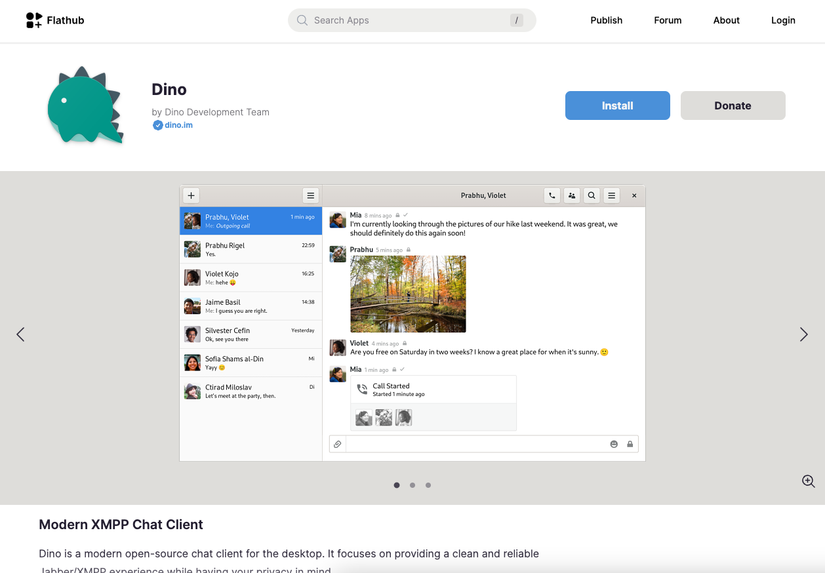Click the encryption lock icon
825x573 pixels.
point(630,444)
